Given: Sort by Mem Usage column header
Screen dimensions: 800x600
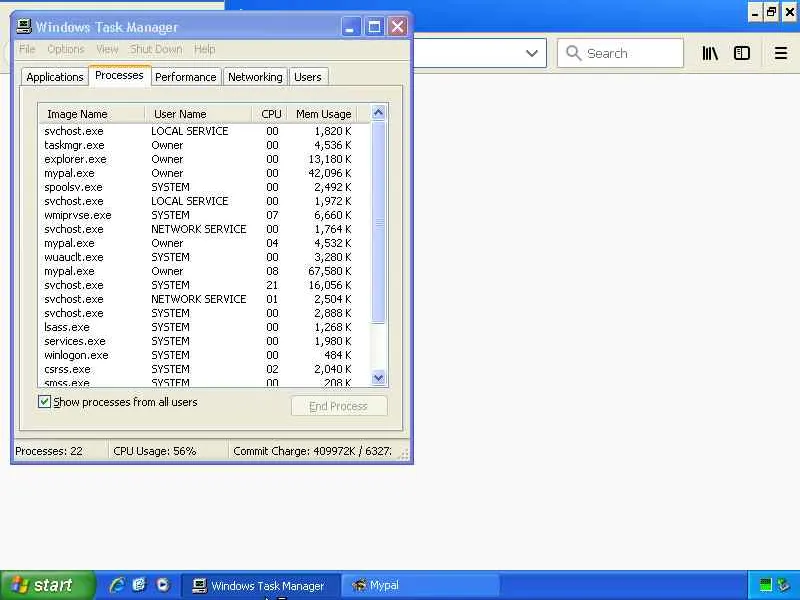Looking at the screenshot, I should pos(322,114).
